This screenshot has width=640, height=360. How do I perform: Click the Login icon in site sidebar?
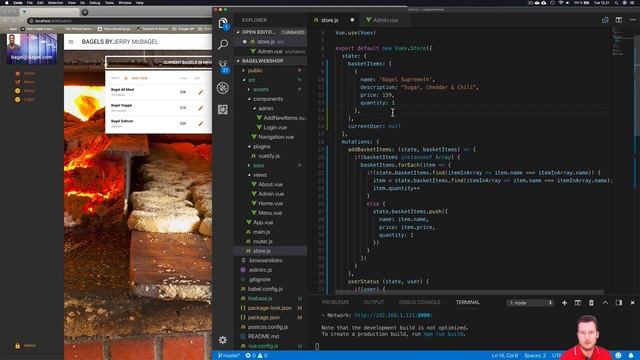[x=18, y=99]
